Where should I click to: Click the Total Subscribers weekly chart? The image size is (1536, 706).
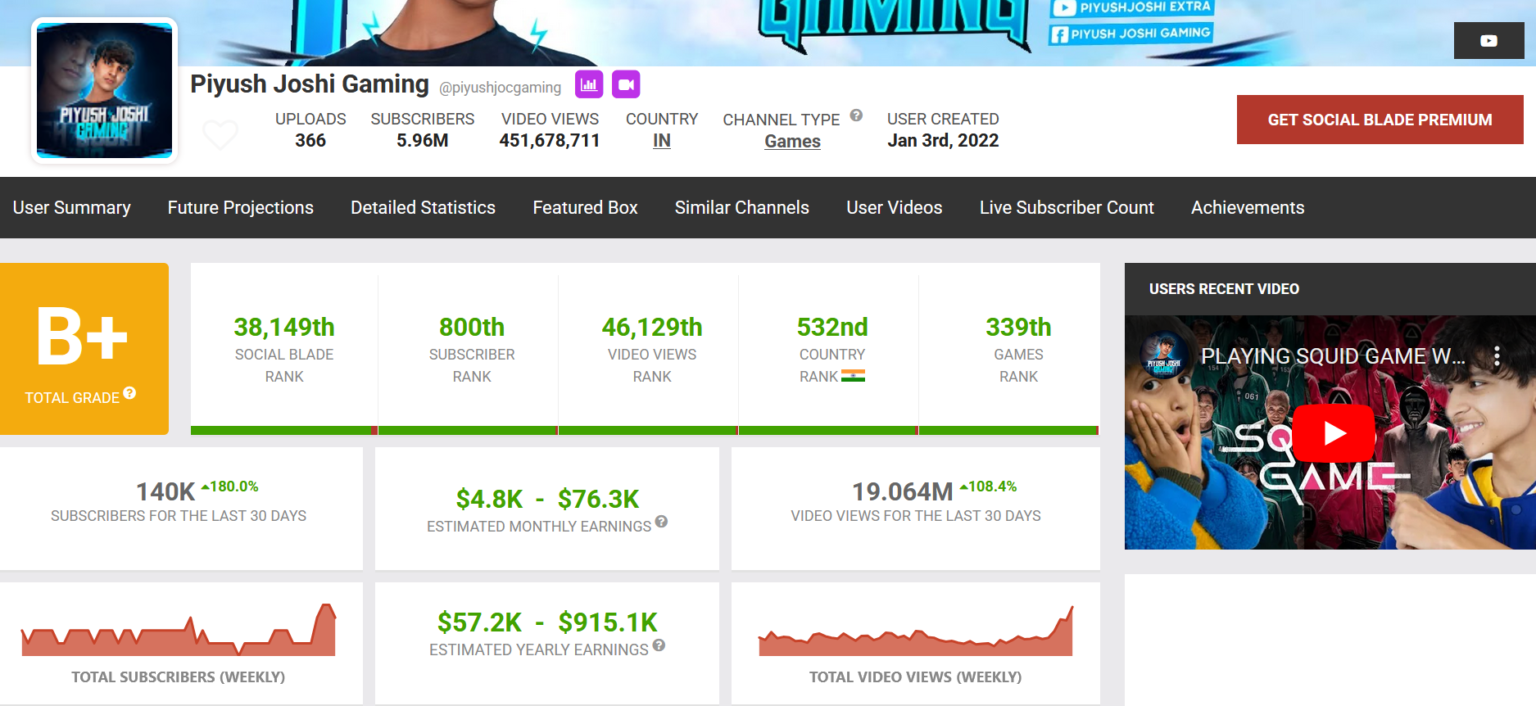[x=178, y=630]
